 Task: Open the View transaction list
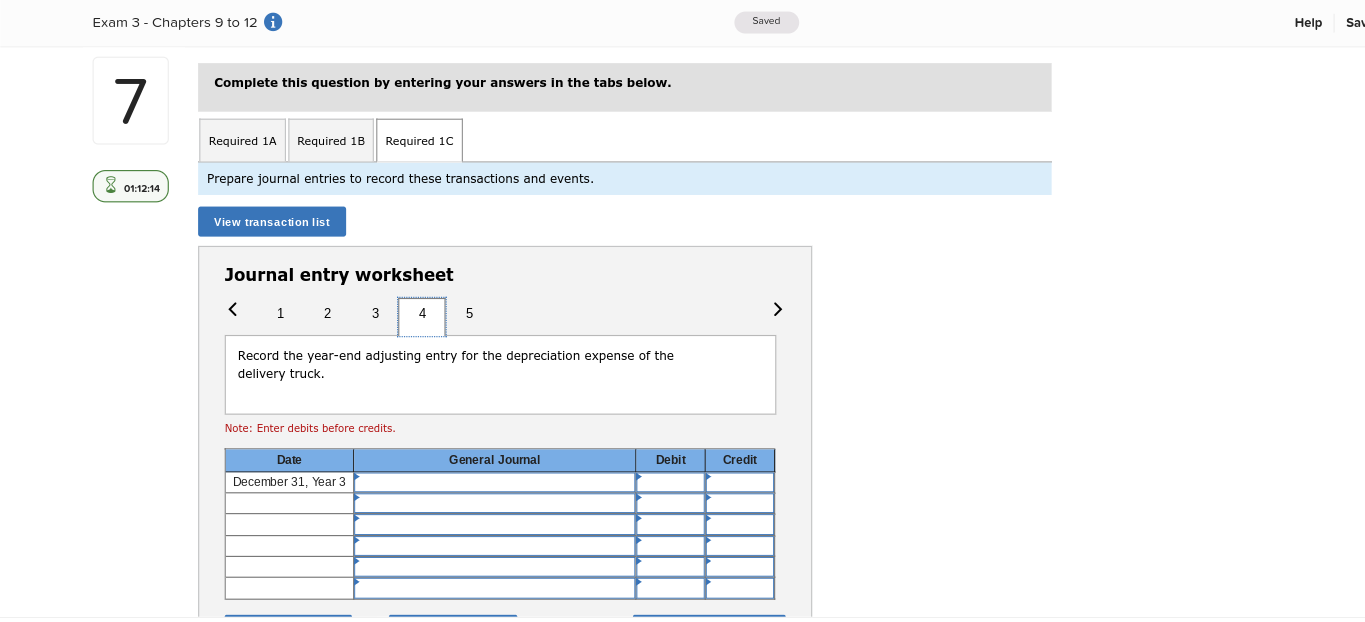[x=271, y=221]
